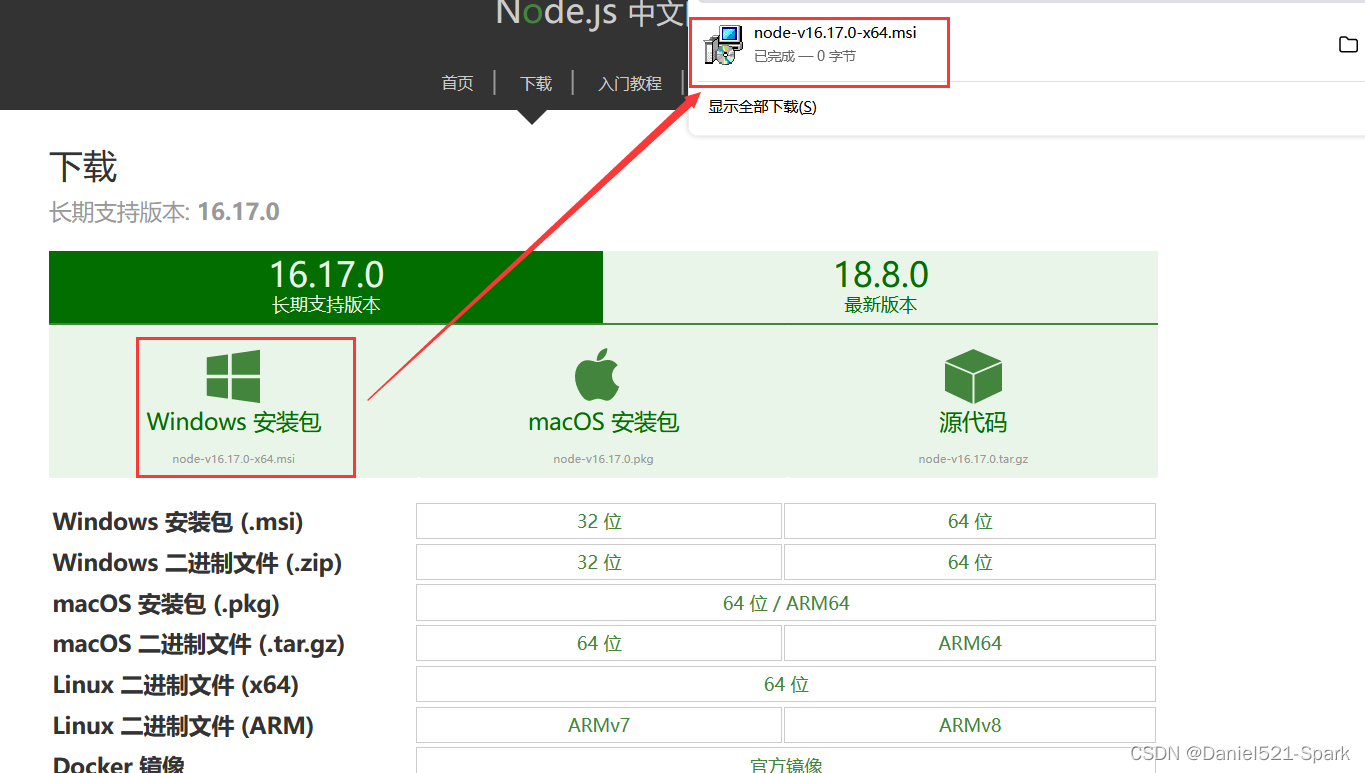The width and height of the screenshot is (1365, 773).
Task: Click the Windows 安装包 (.msi) row label
Action: 178,521
